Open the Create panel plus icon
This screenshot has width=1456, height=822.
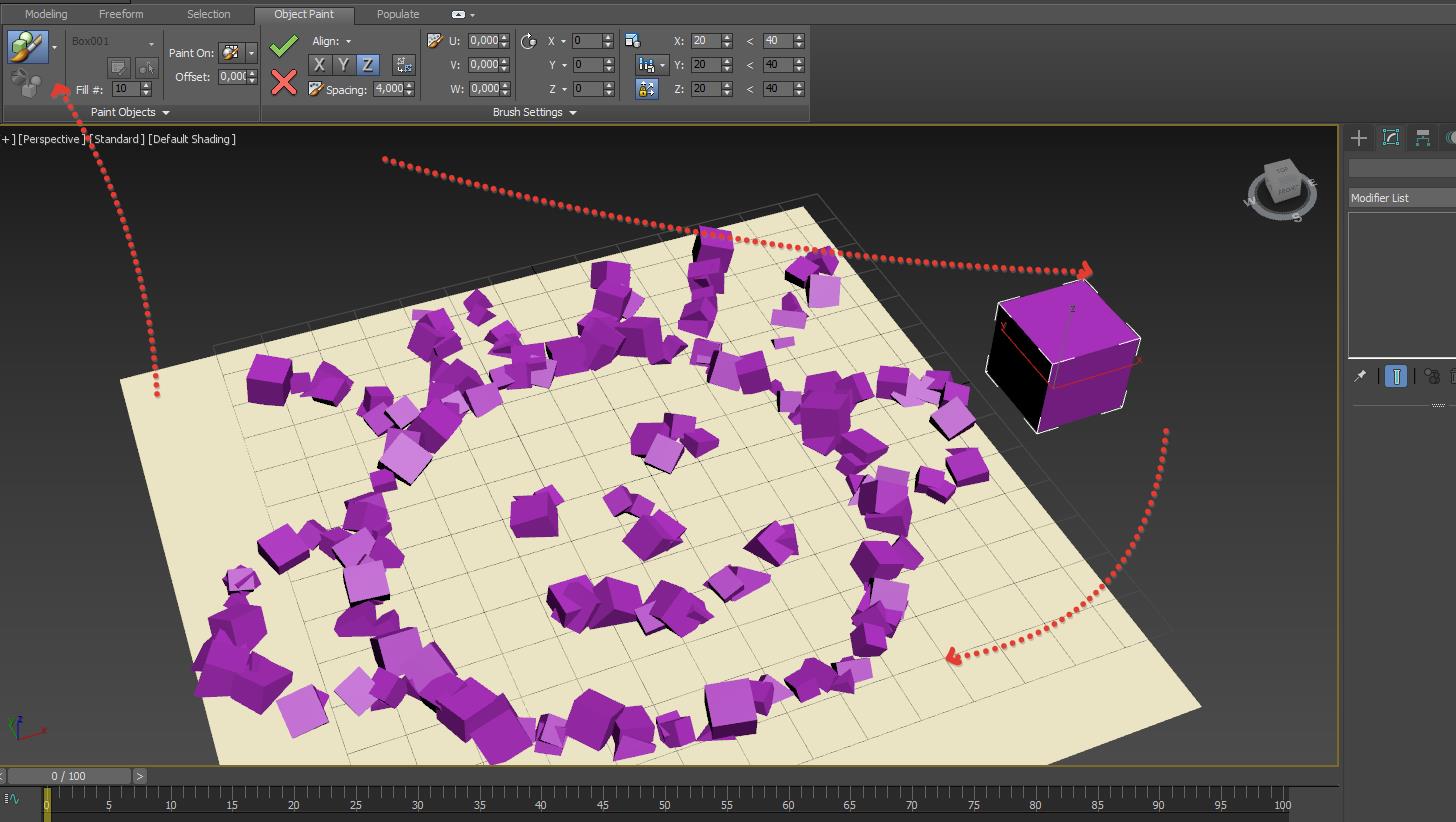coord(1359,138)
